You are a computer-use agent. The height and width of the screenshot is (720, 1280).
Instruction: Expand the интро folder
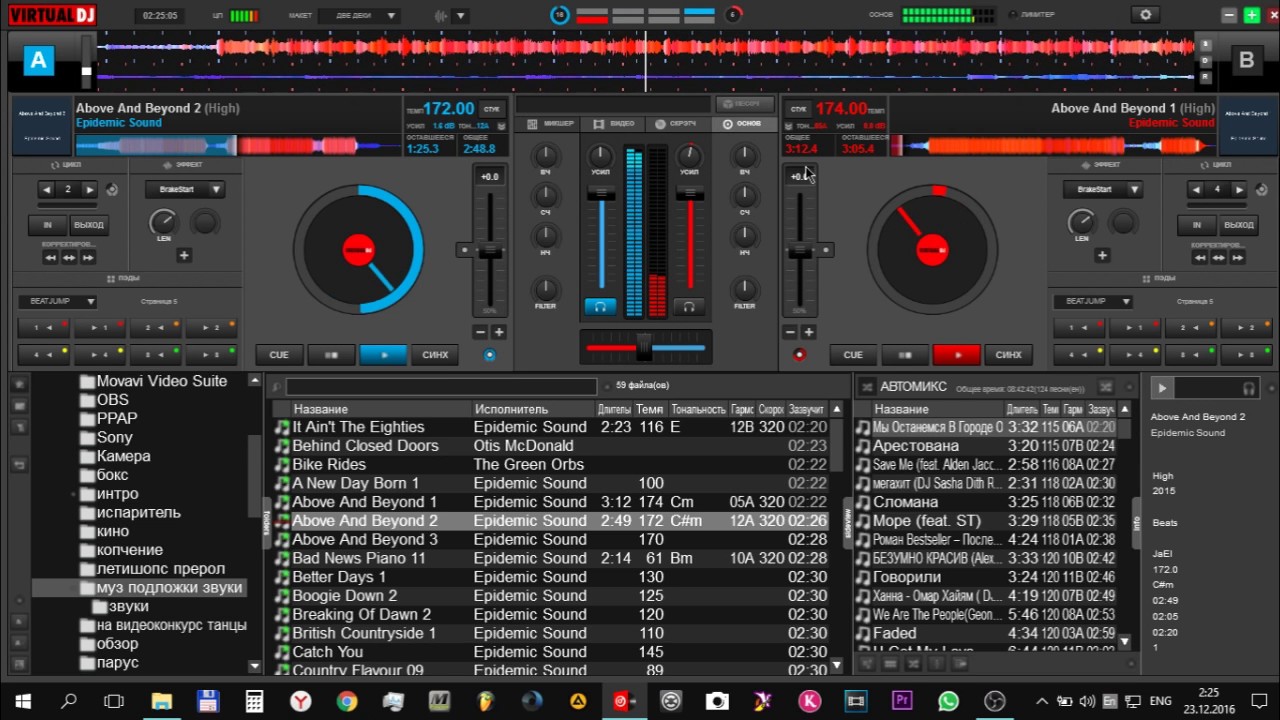74,494
